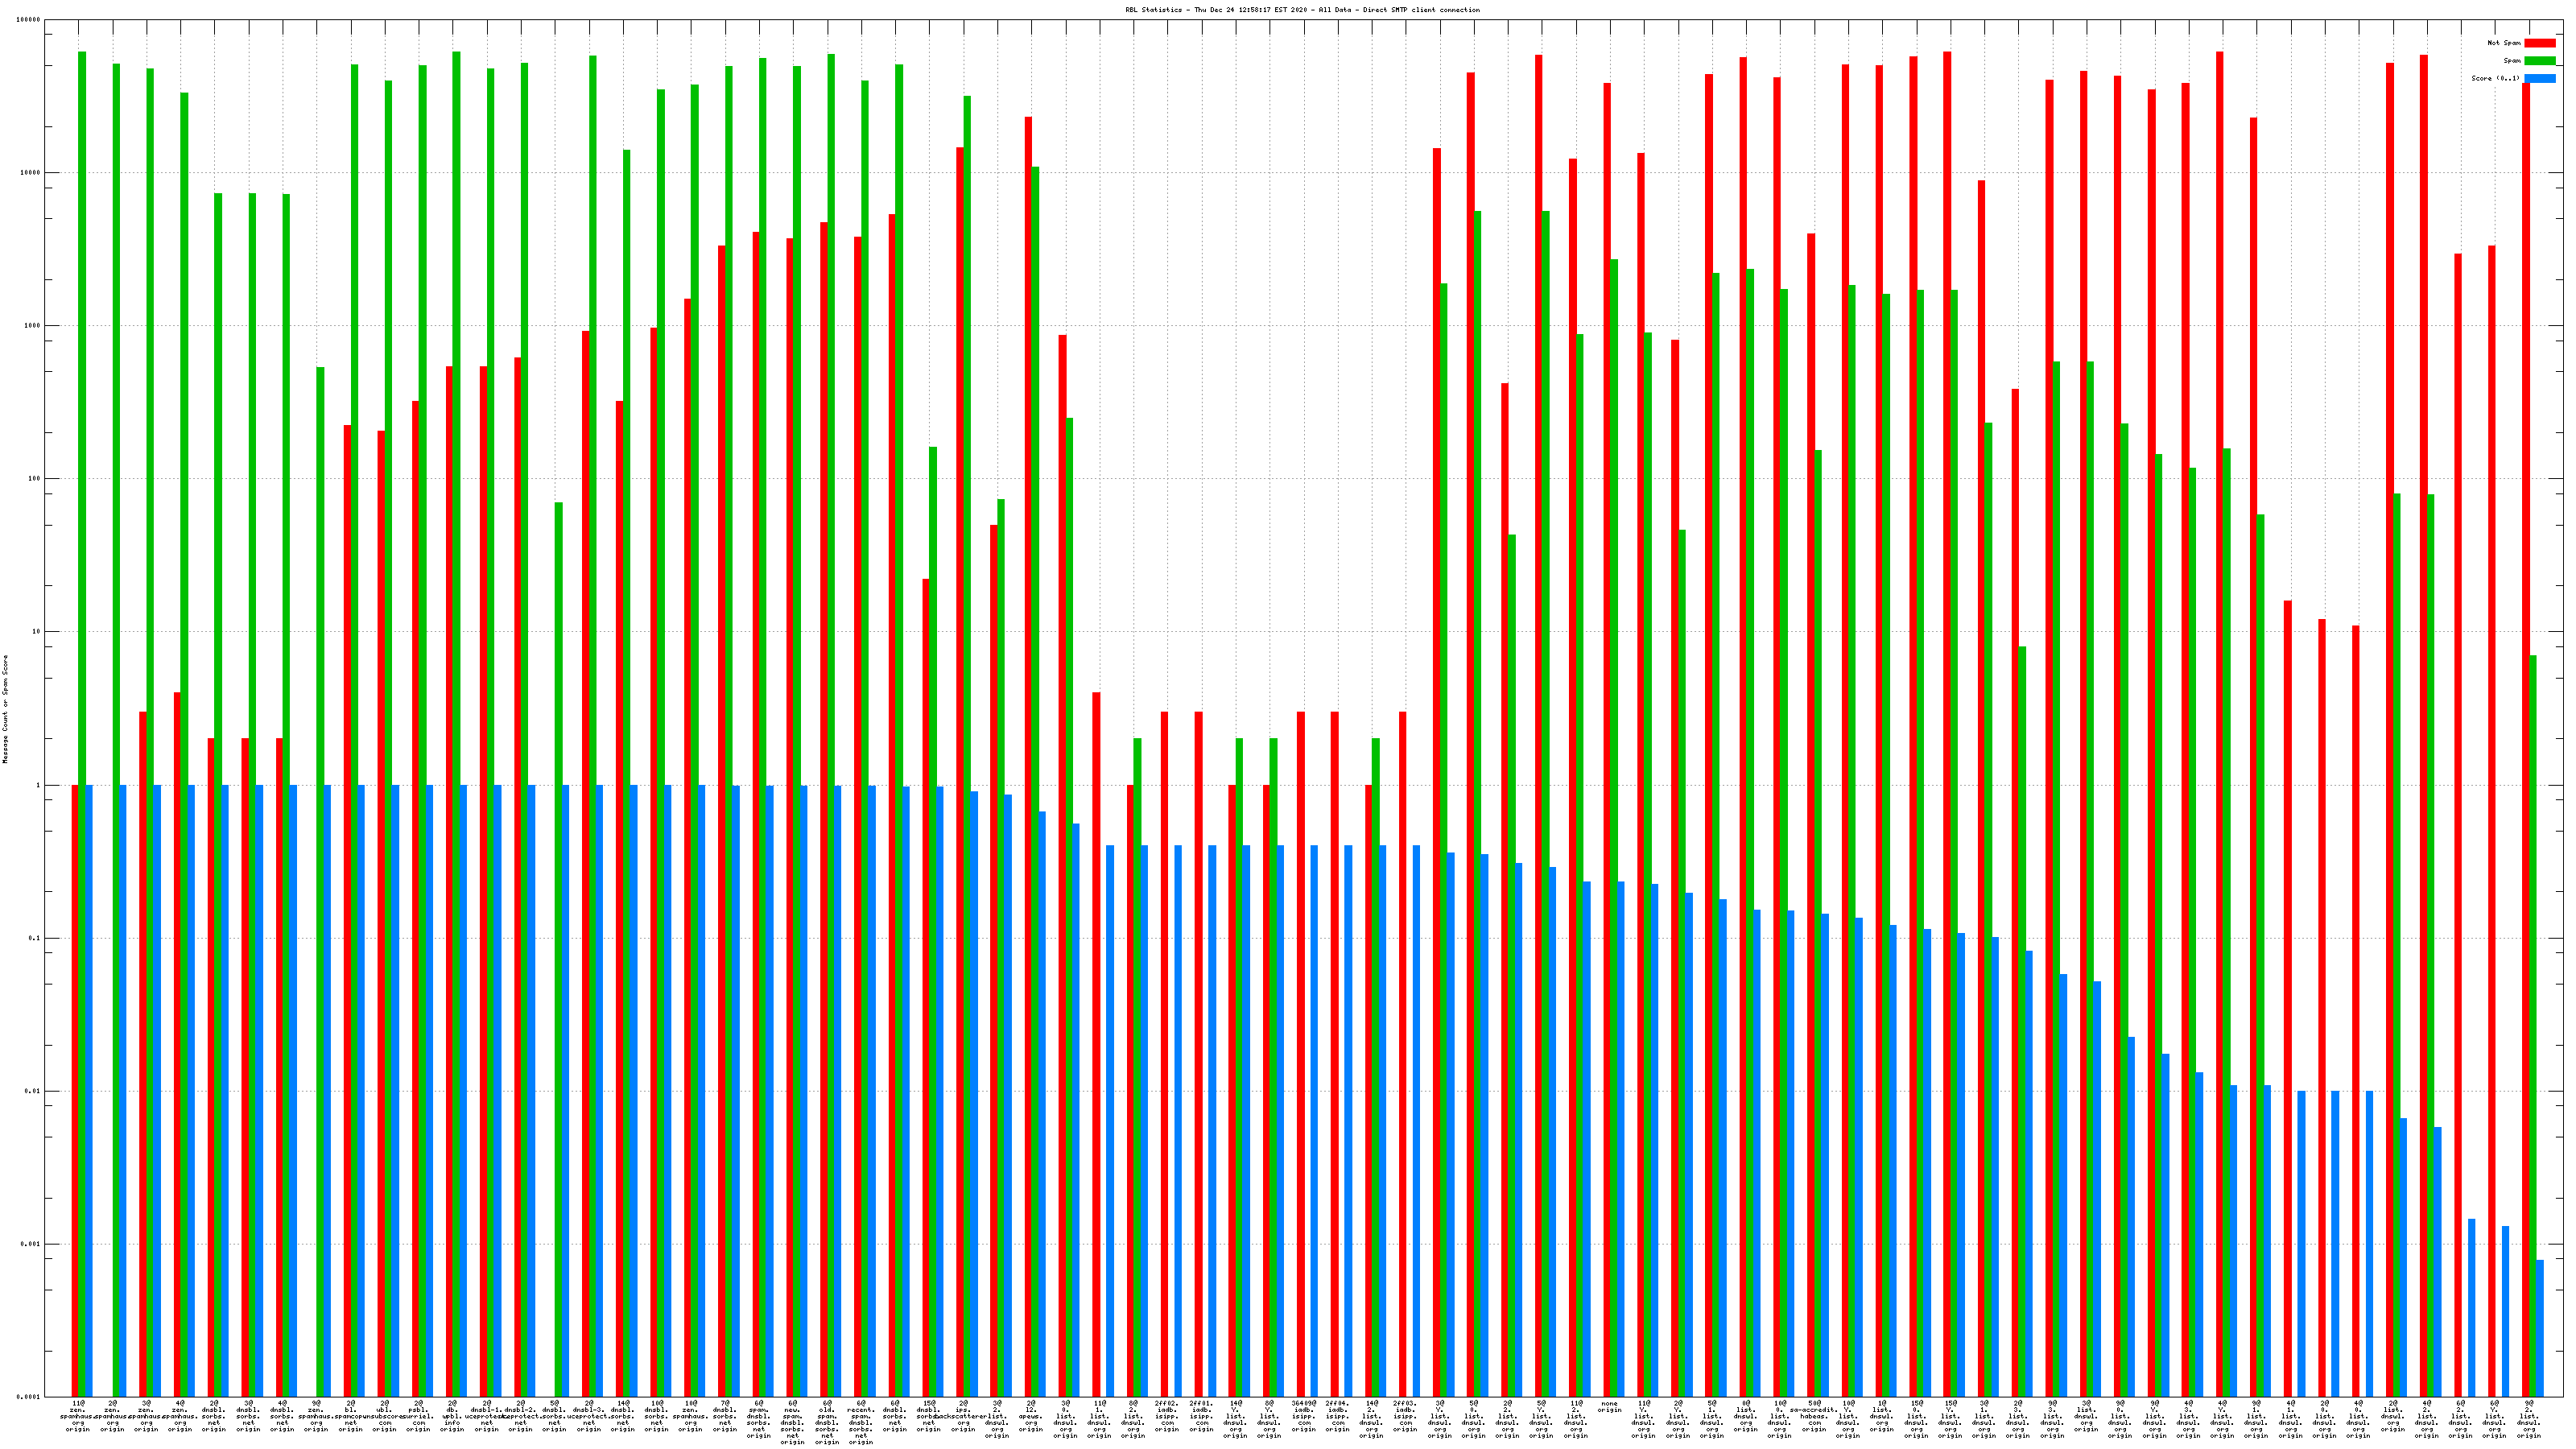Click the 0.0001 y-axis tick label
This screenshot has height=1449, width=2576.
click(30, 1397)
